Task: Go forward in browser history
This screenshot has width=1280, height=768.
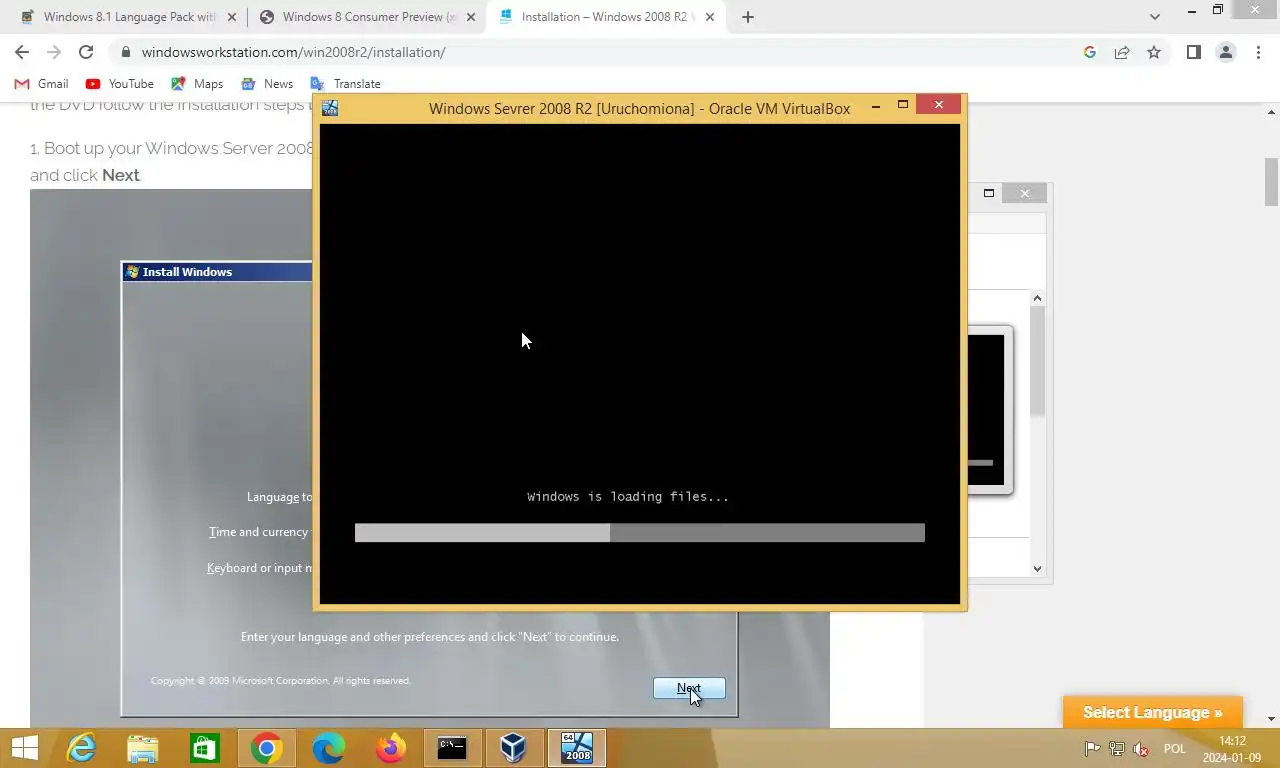Action: click(54, 52)
